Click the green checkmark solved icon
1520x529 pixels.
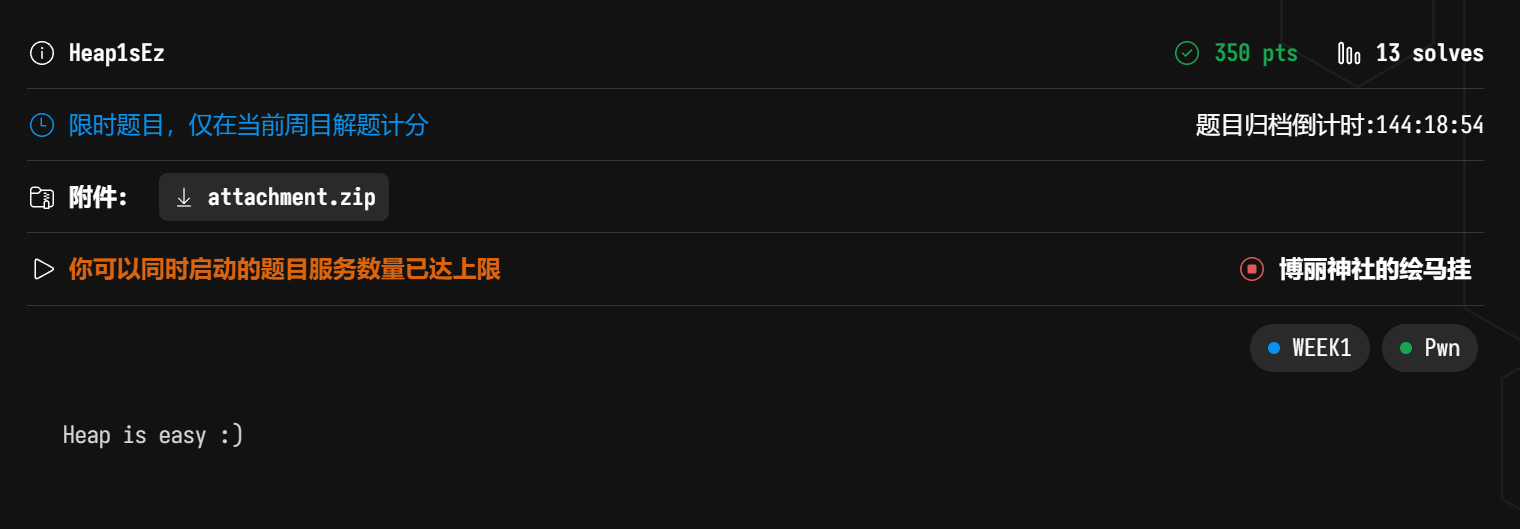click(1187, 53)
